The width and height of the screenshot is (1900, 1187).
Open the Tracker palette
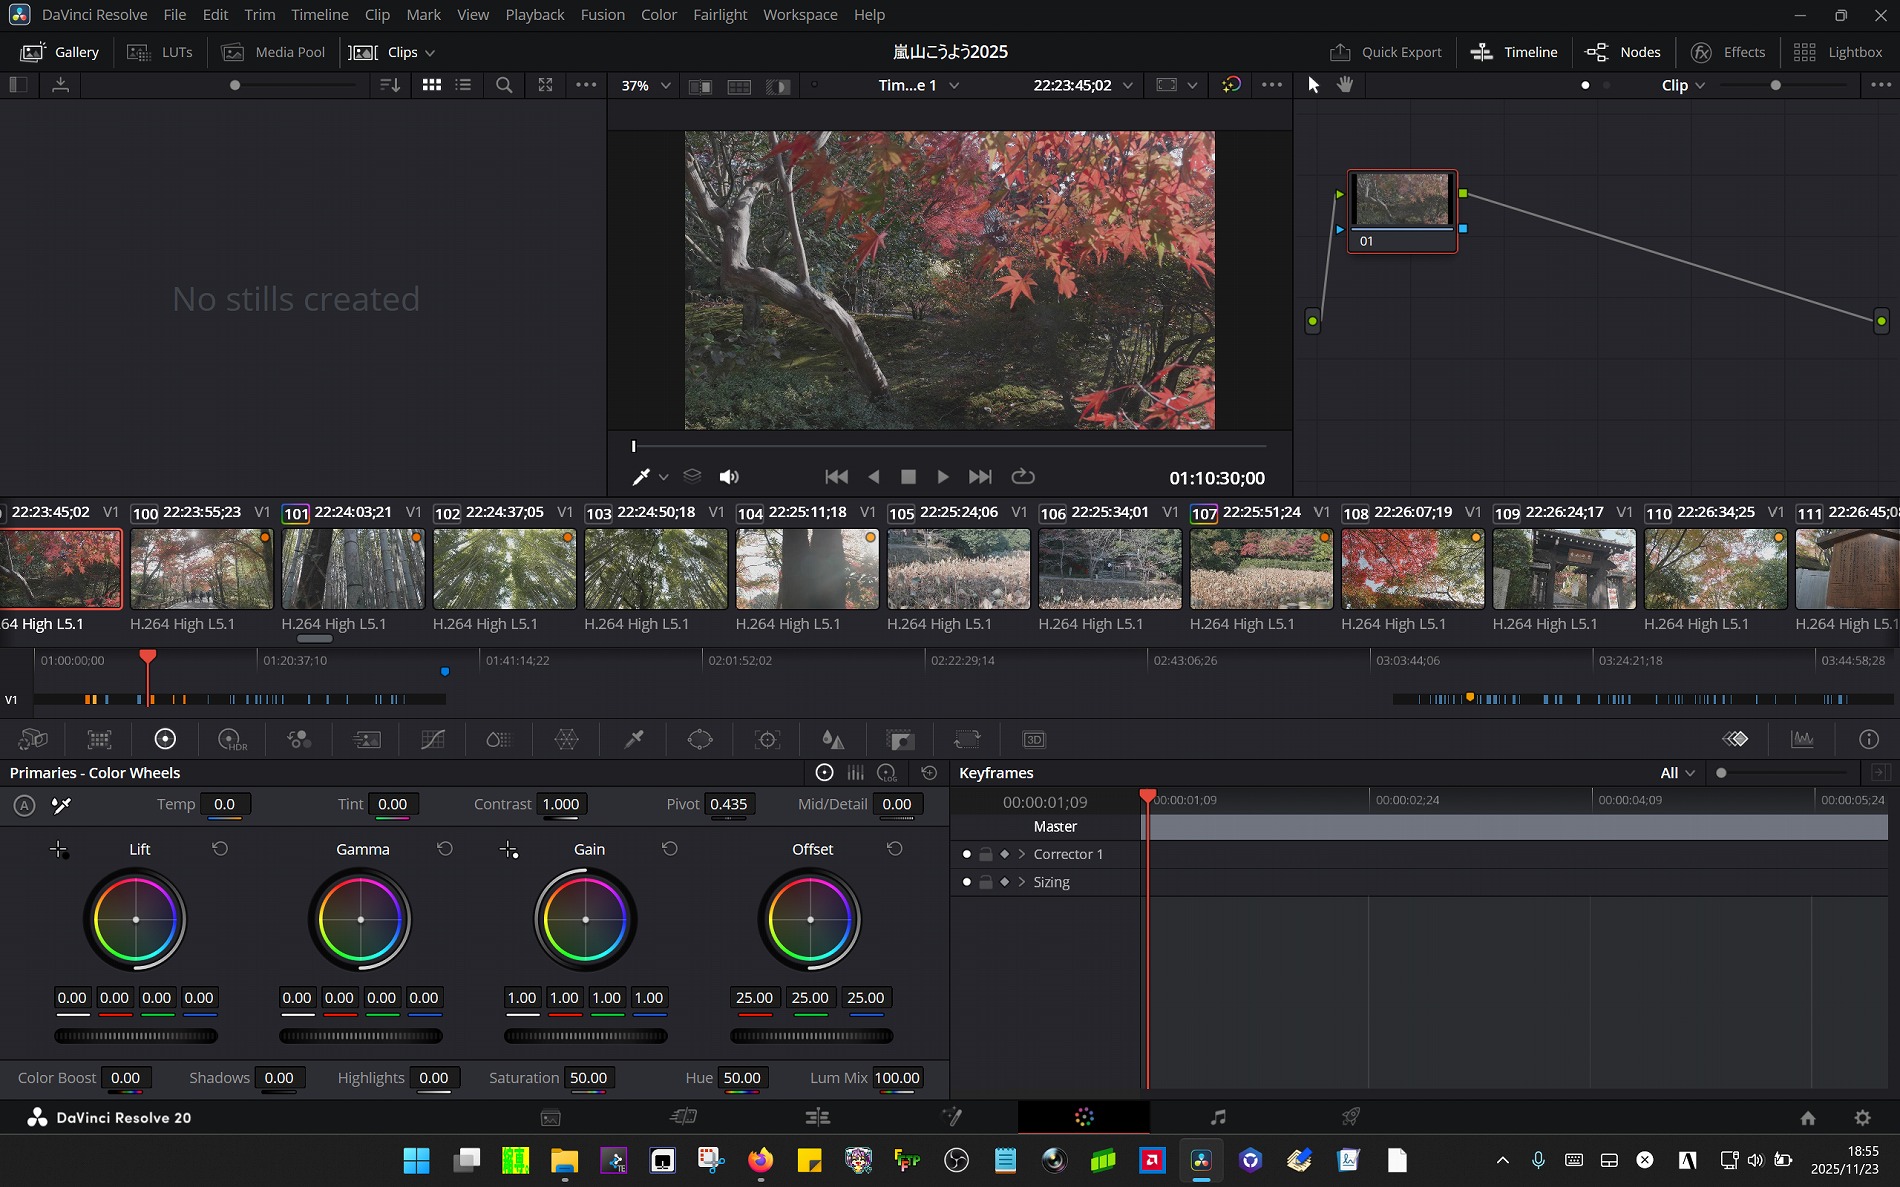[x=767, y=740]
